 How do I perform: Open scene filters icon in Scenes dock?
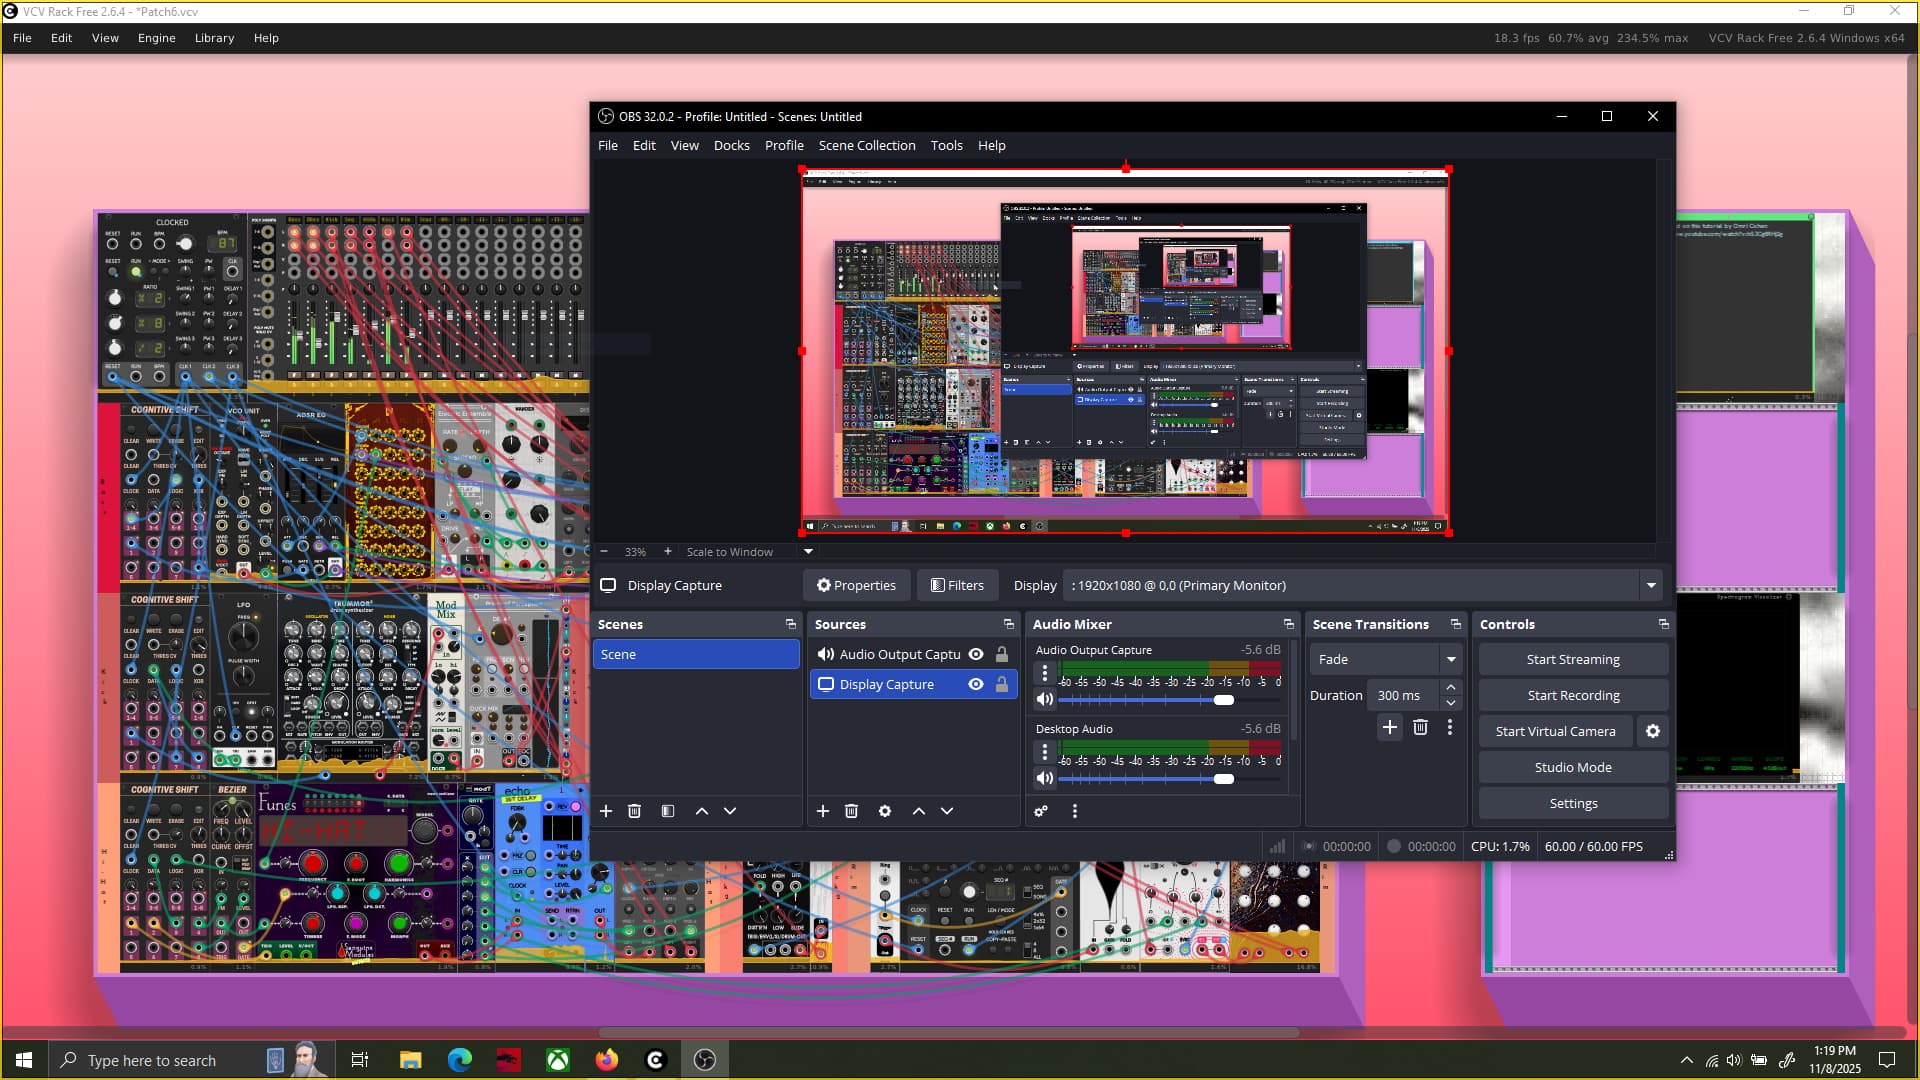click(x=667, y=811)
